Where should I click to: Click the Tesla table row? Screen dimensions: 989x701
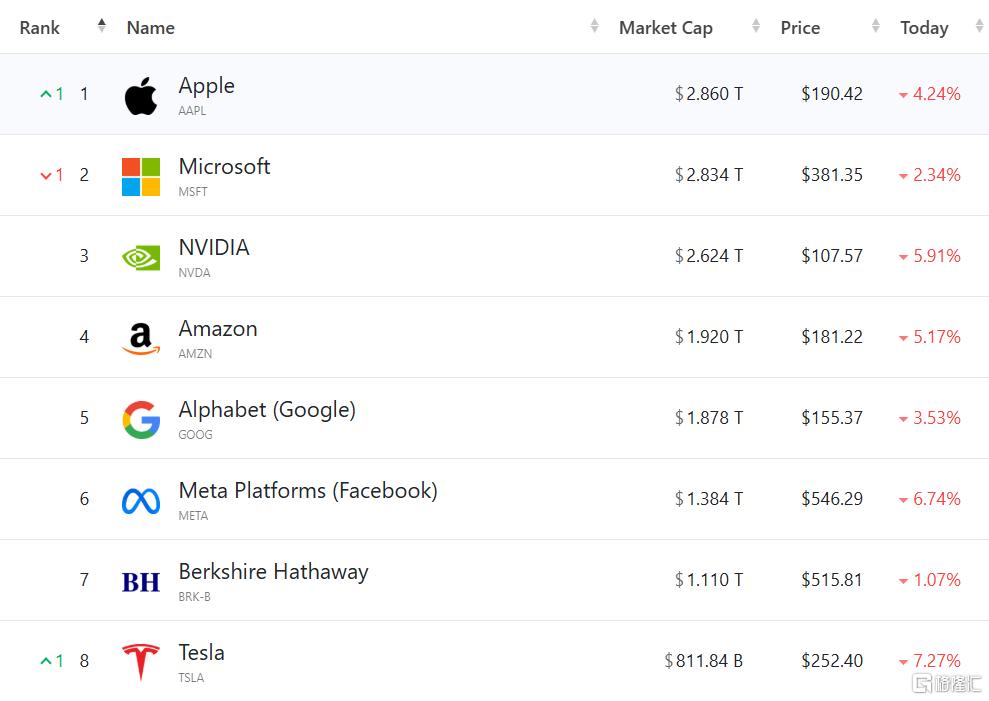(494, 661)
